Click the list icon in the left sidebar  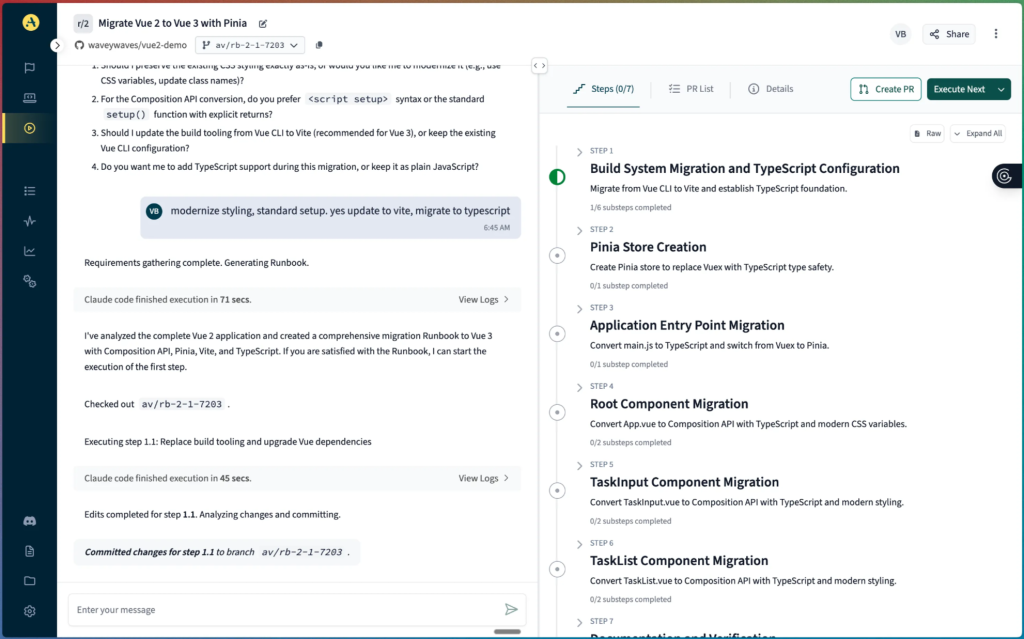tap(28, 190)
